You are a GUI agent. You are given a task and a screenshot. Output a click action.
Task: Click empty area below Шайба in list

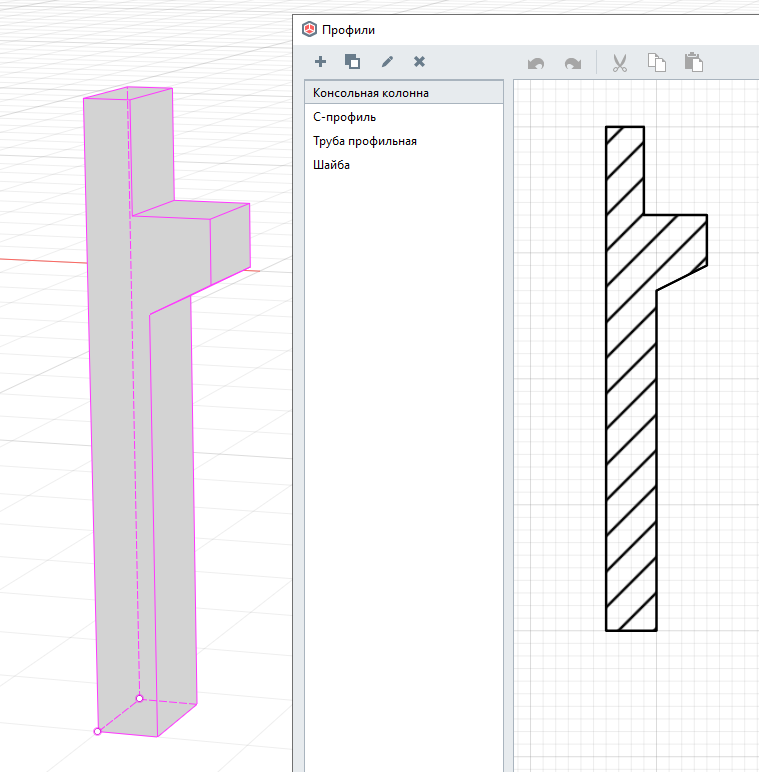(x=400, y=450)
